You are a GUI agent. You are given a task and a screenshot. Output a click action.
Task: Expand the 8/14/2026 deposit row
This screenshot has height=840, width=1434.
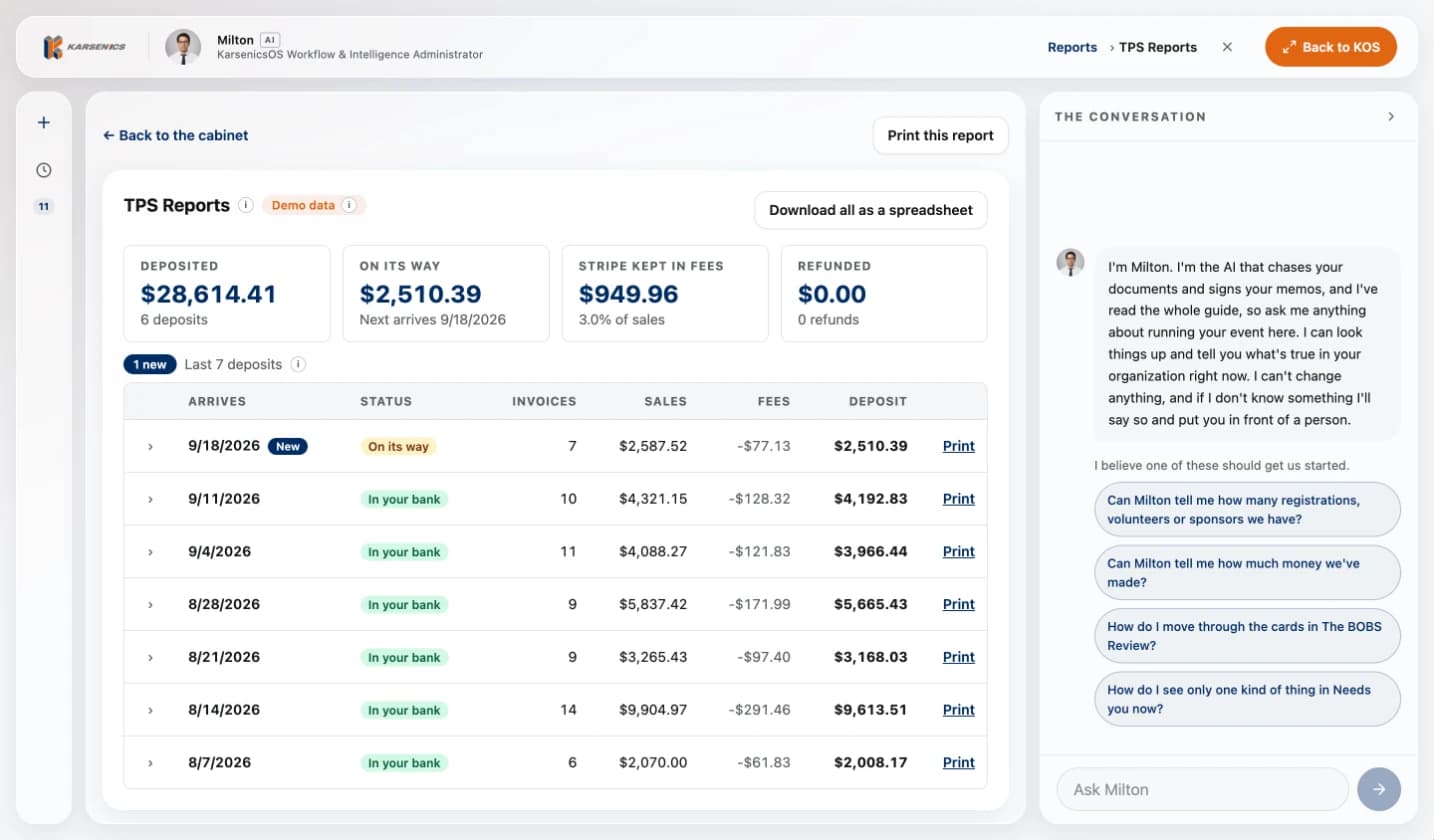tap(150, 710)
